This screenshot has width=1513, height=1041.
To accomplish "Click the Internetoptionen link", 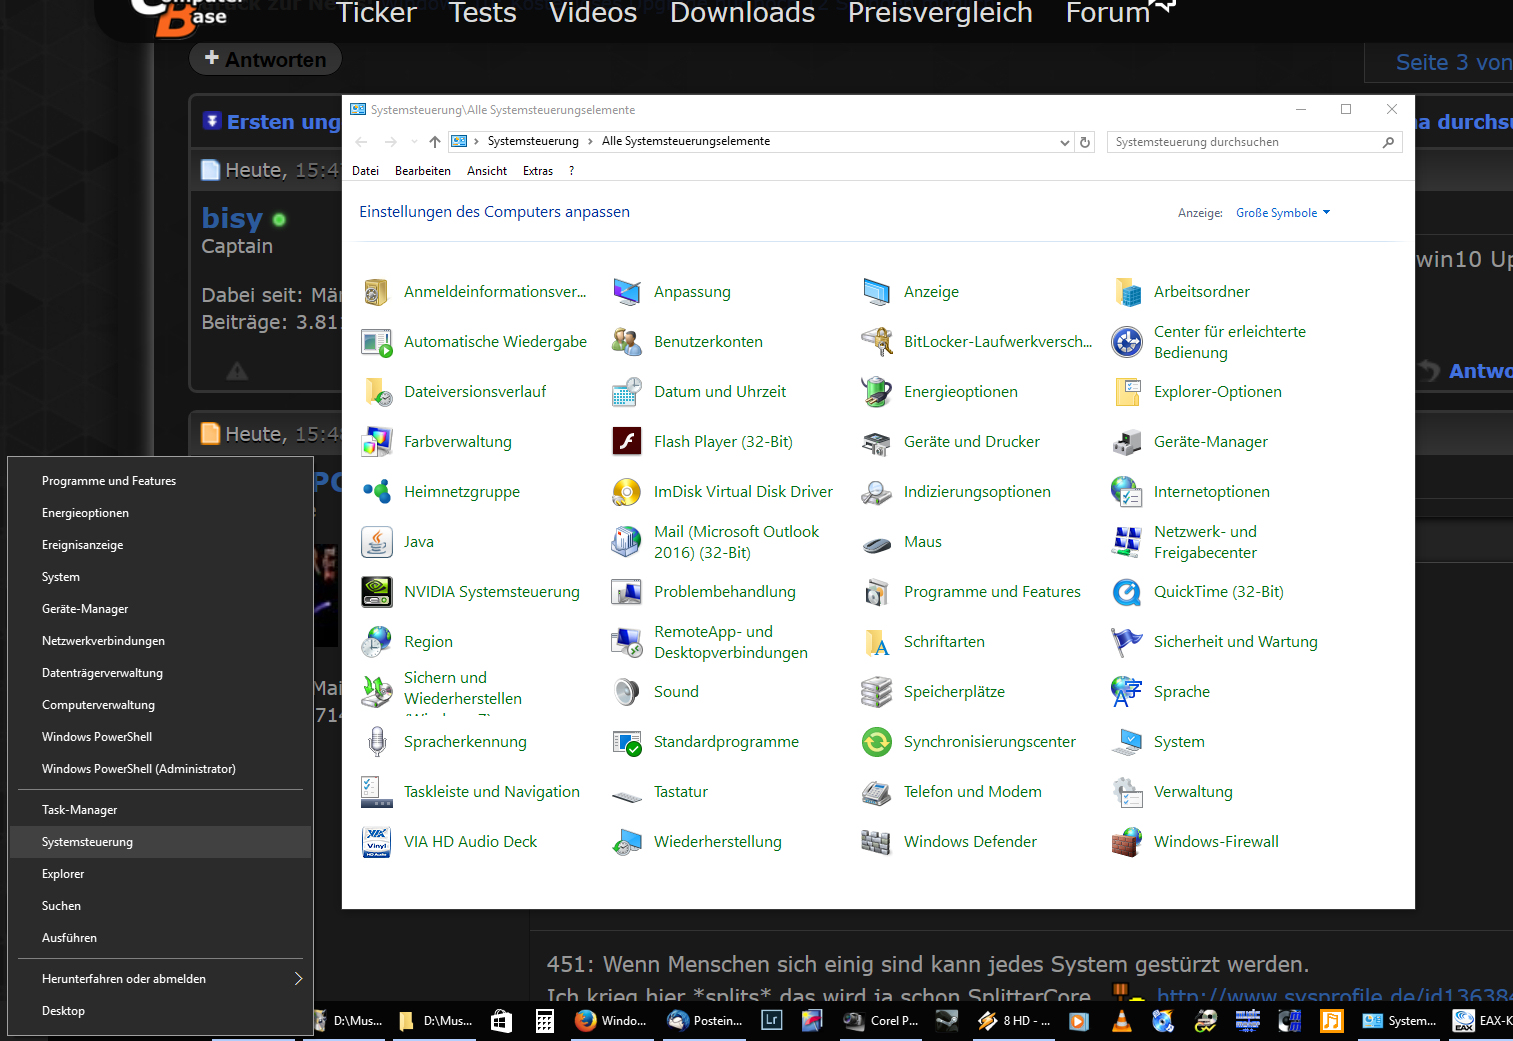I will click(1212, 492).
